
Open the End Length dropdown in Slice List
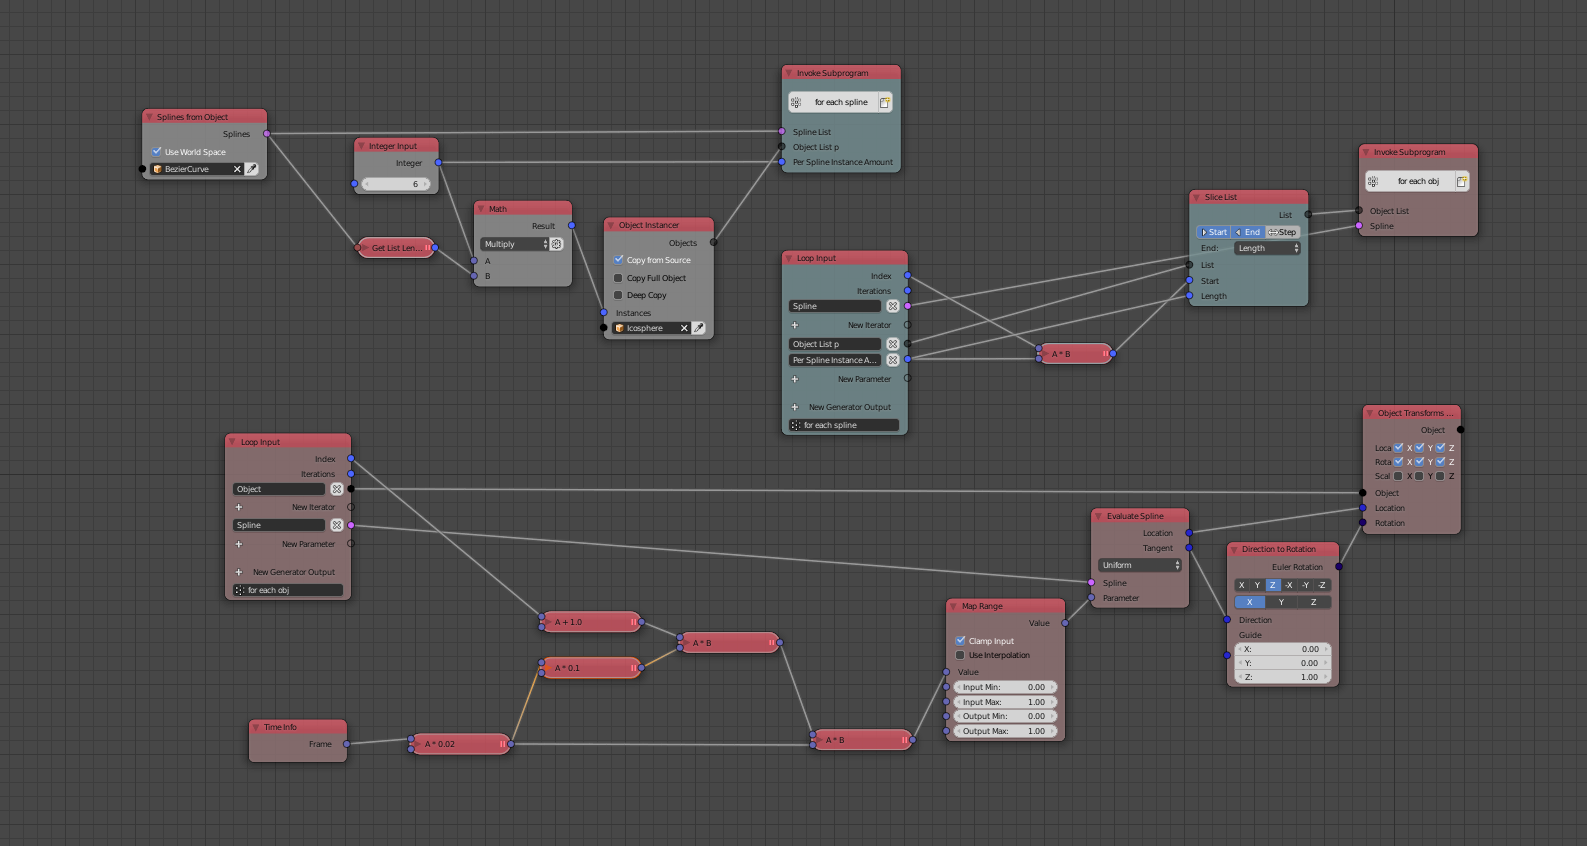pyautogui.click(x=1267, y=248)
